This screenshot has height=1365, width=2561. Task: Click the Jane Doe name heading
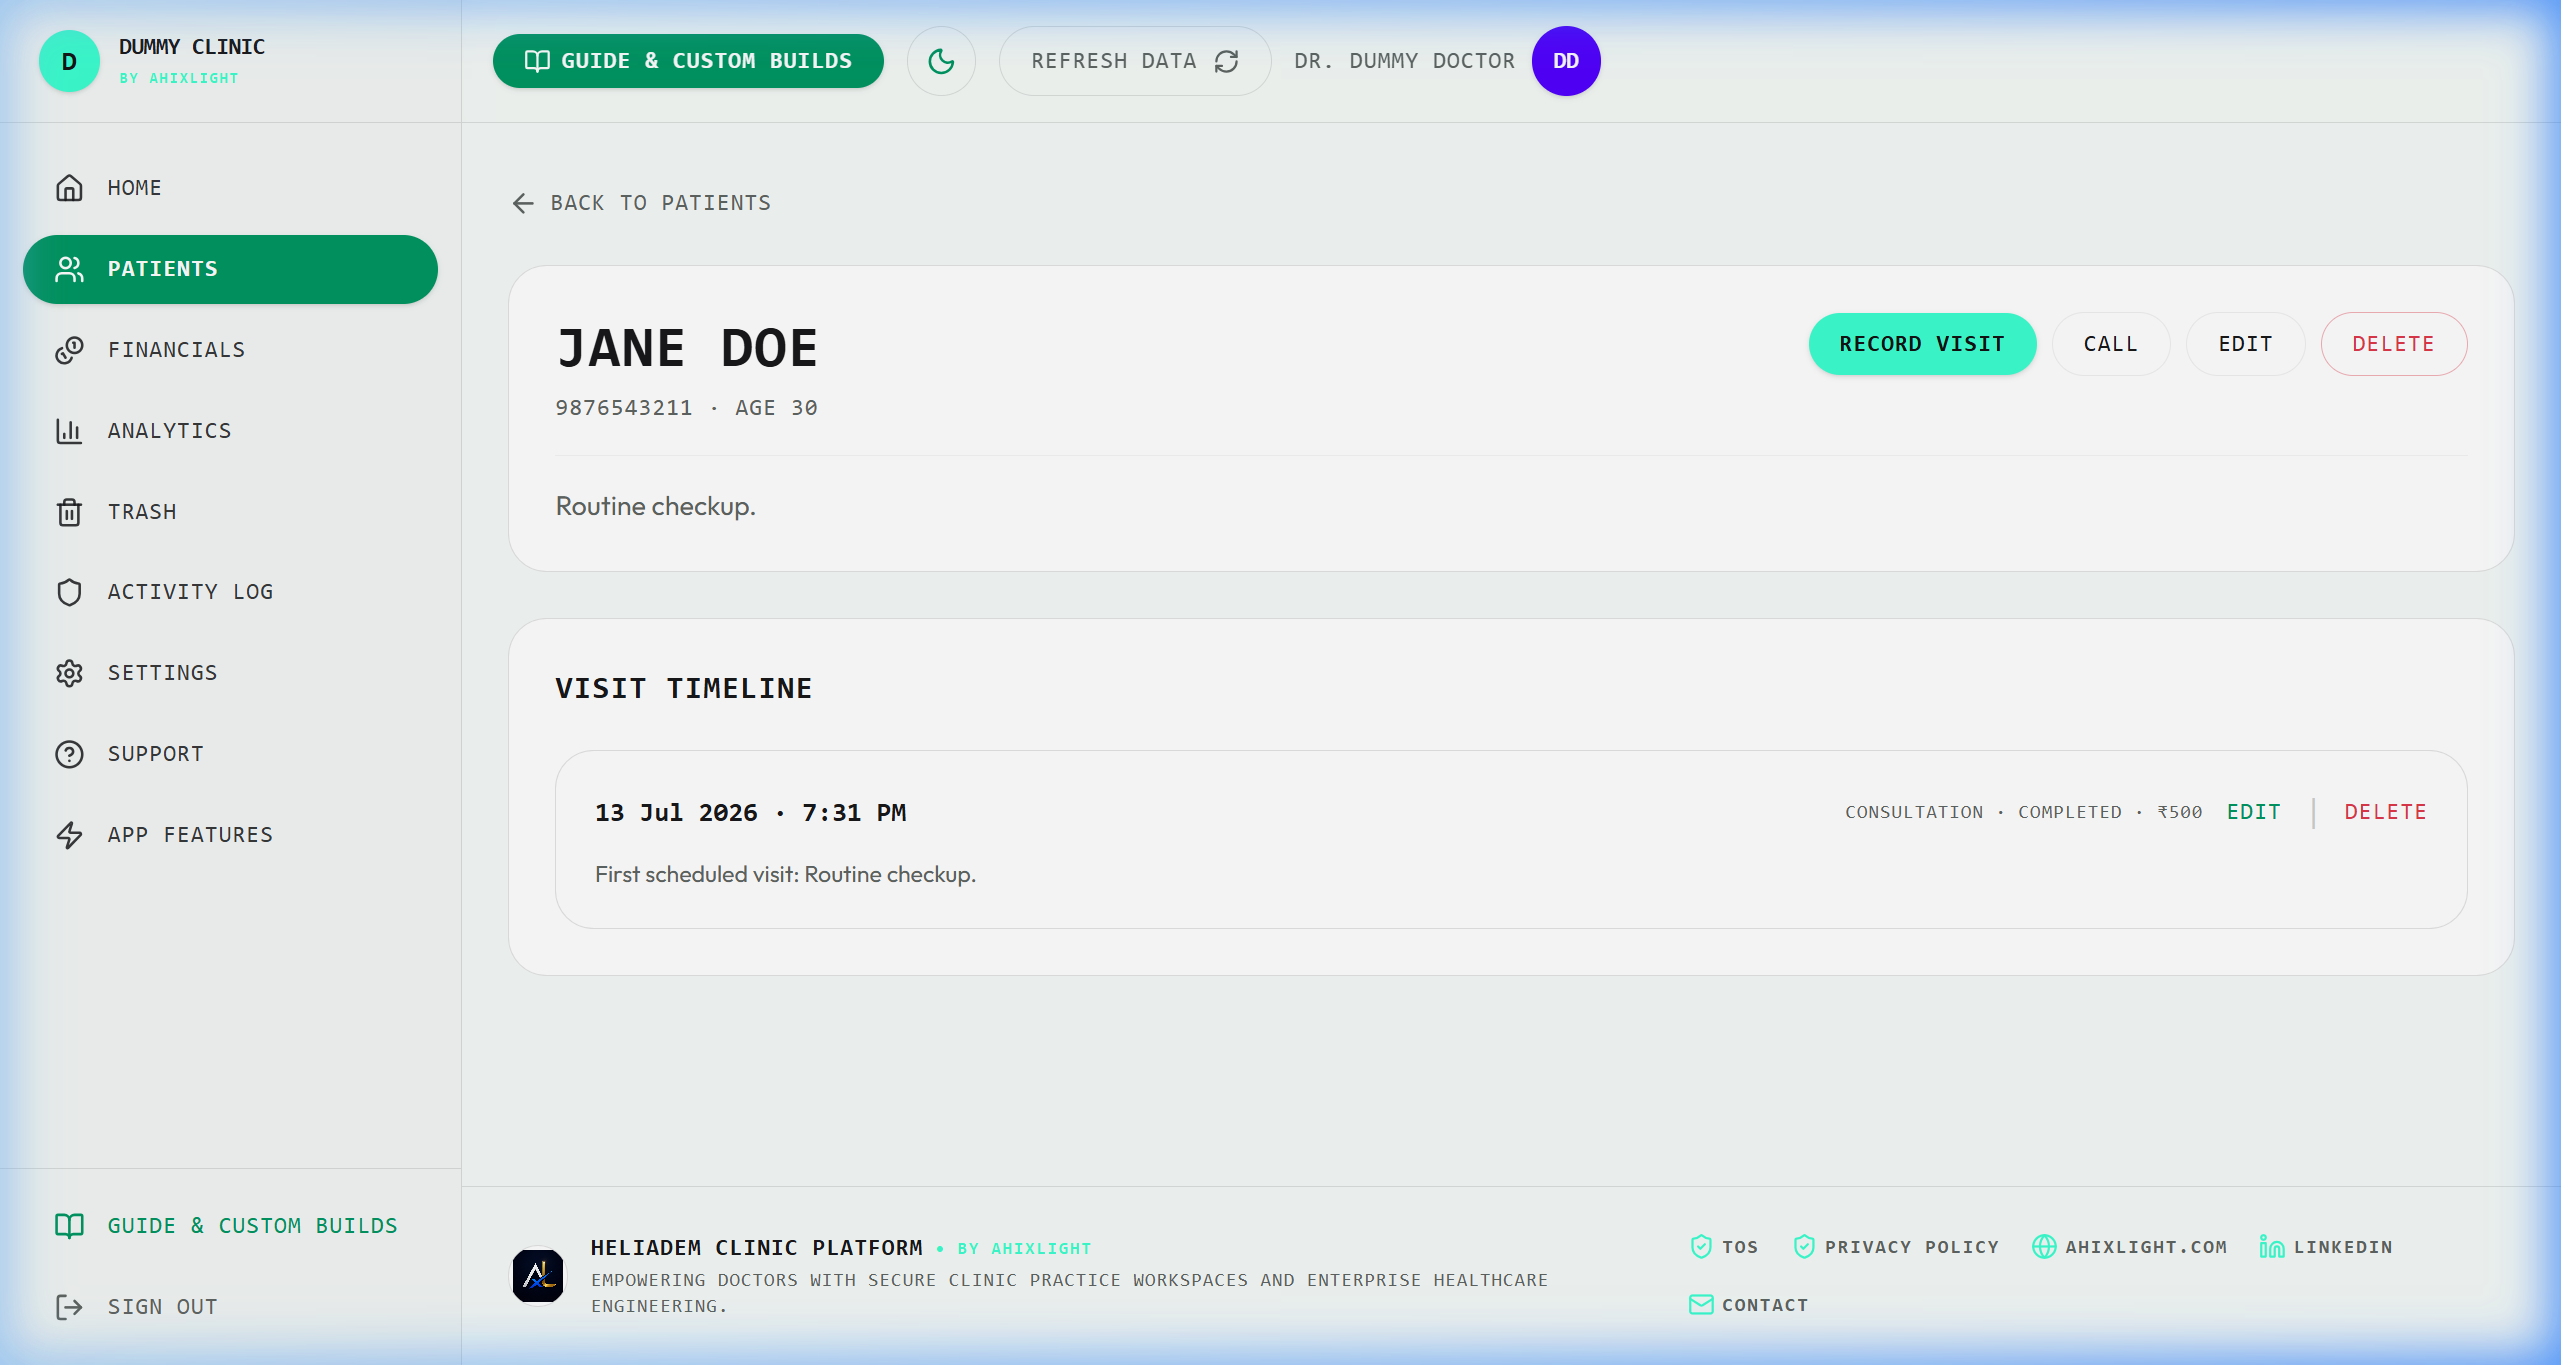point(687,349)
